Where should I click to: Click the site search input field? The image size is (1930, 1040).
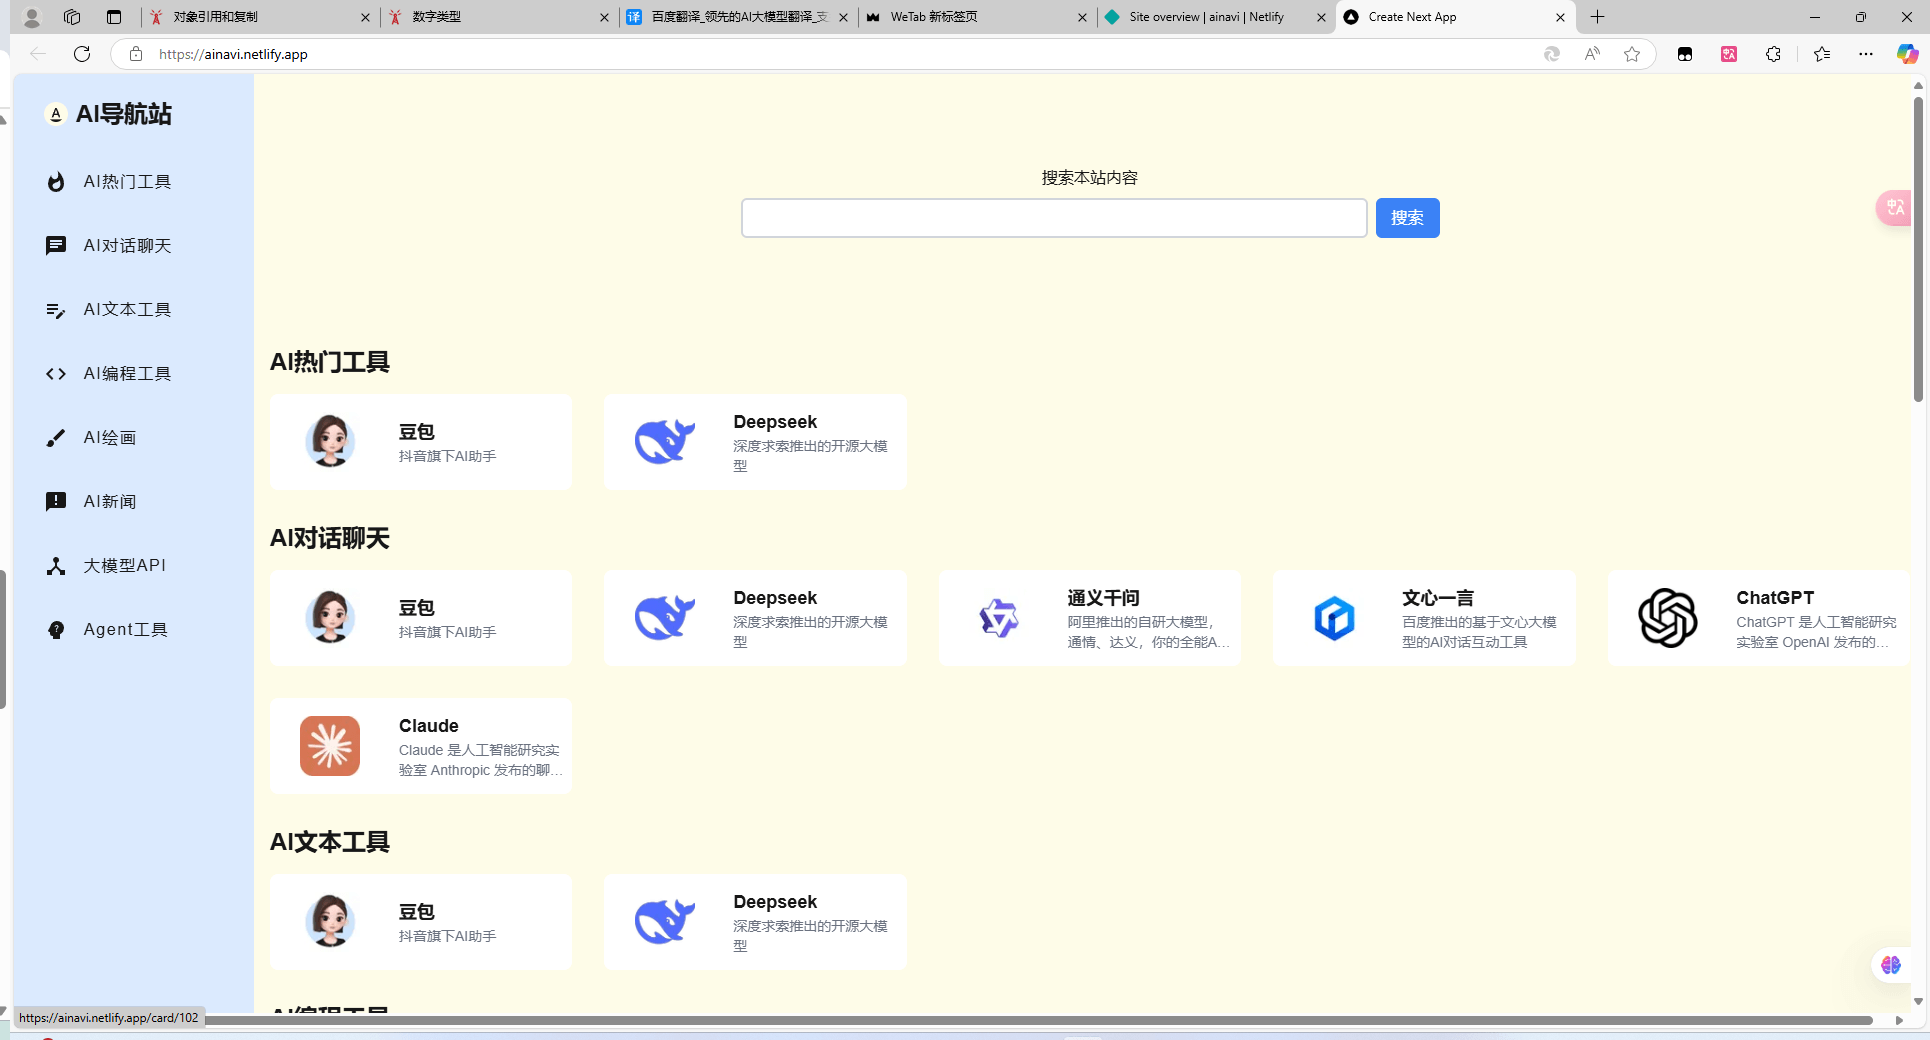[x=1053, y=218]
